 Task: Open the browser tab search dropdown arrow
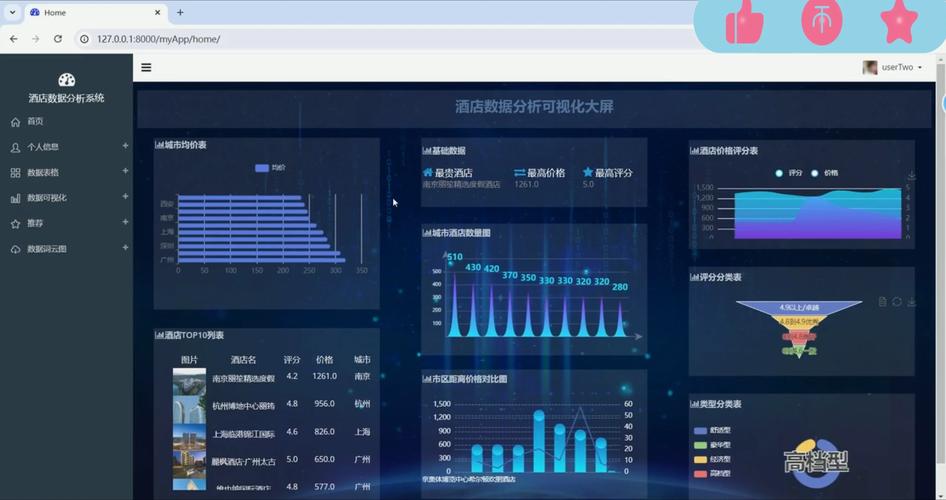coord(12,12)
